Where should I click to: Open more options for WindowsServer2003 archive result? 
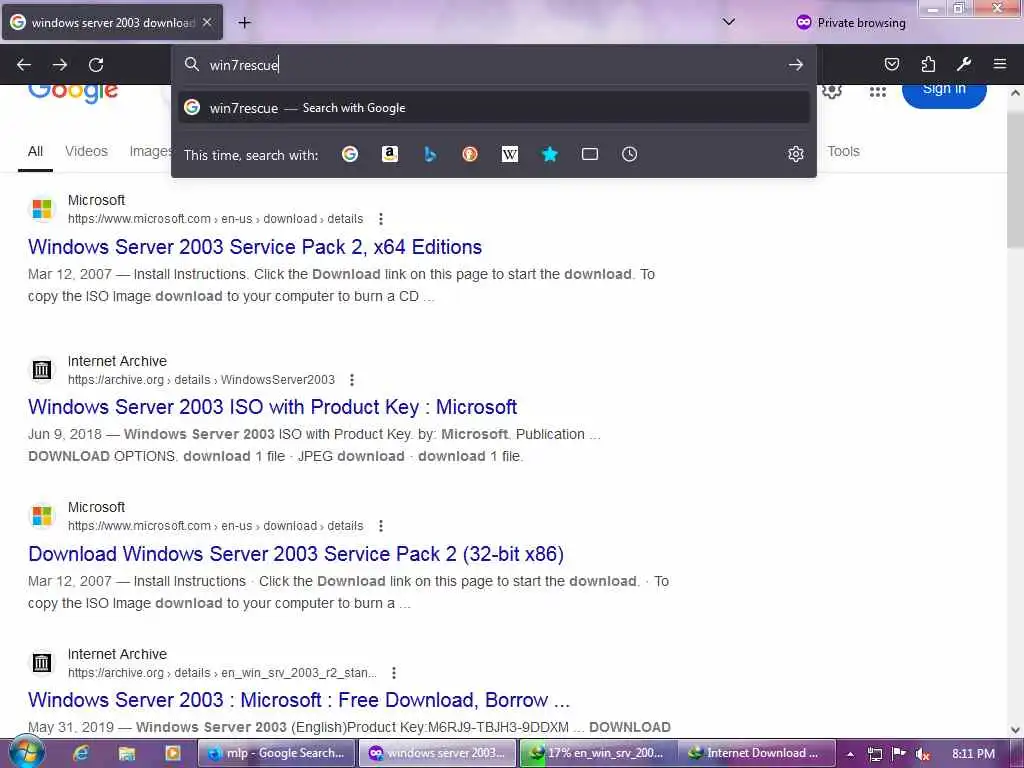(352, 379)
